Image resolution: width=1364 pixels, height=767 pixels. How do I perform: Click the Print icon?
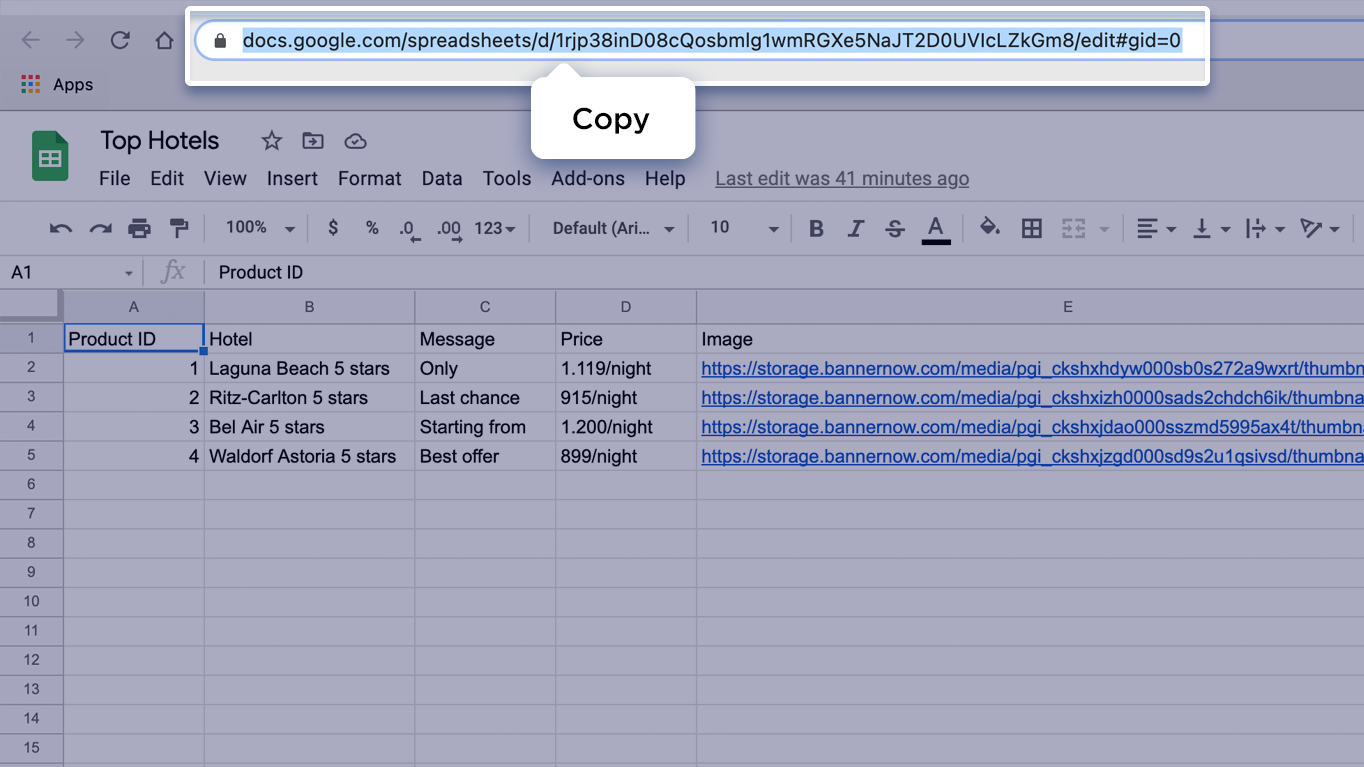(139, 229)
